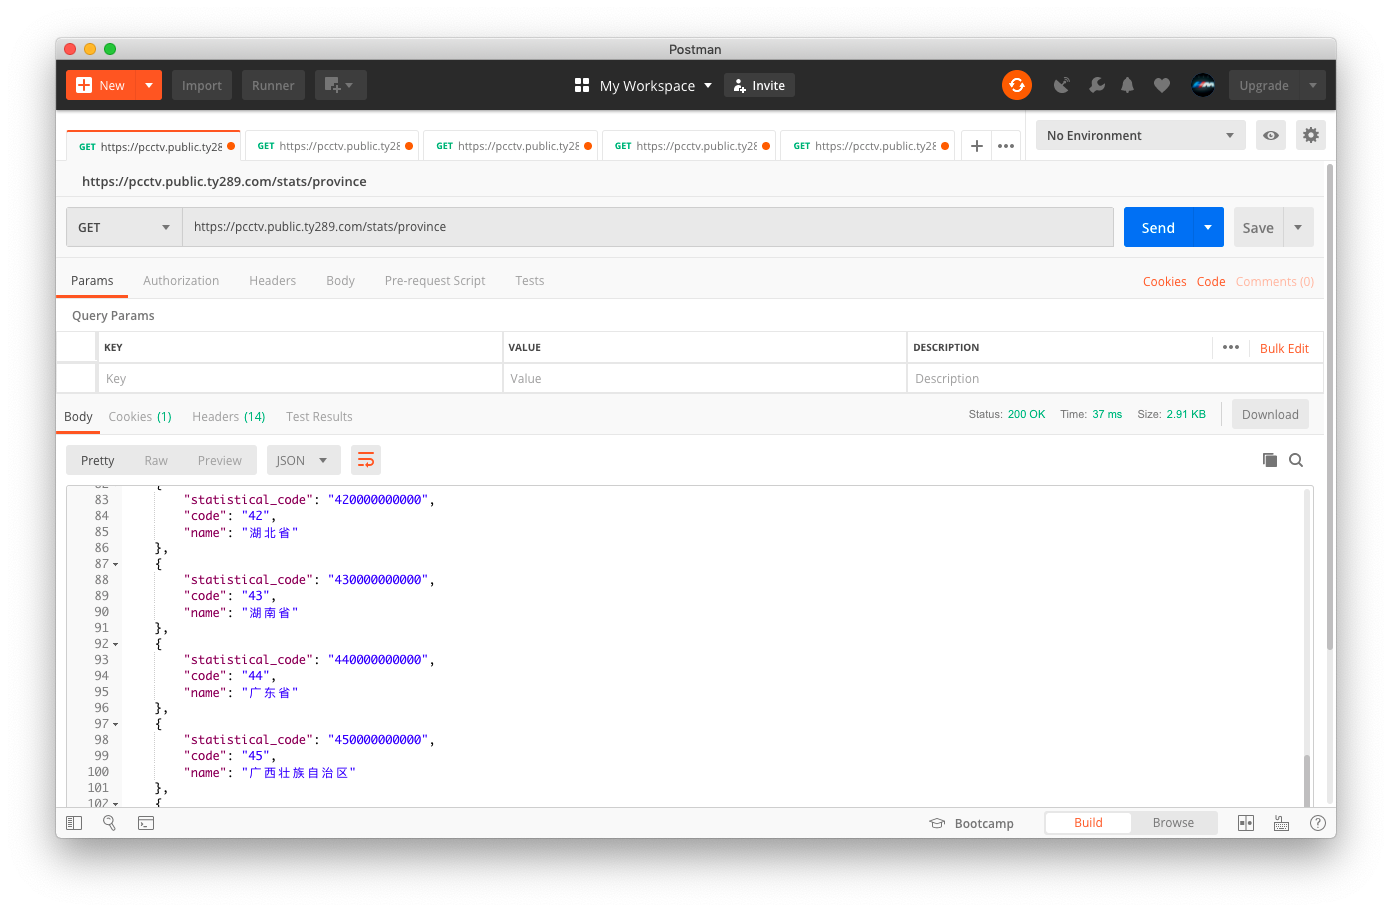Copy response body to clipboard

1270,460
